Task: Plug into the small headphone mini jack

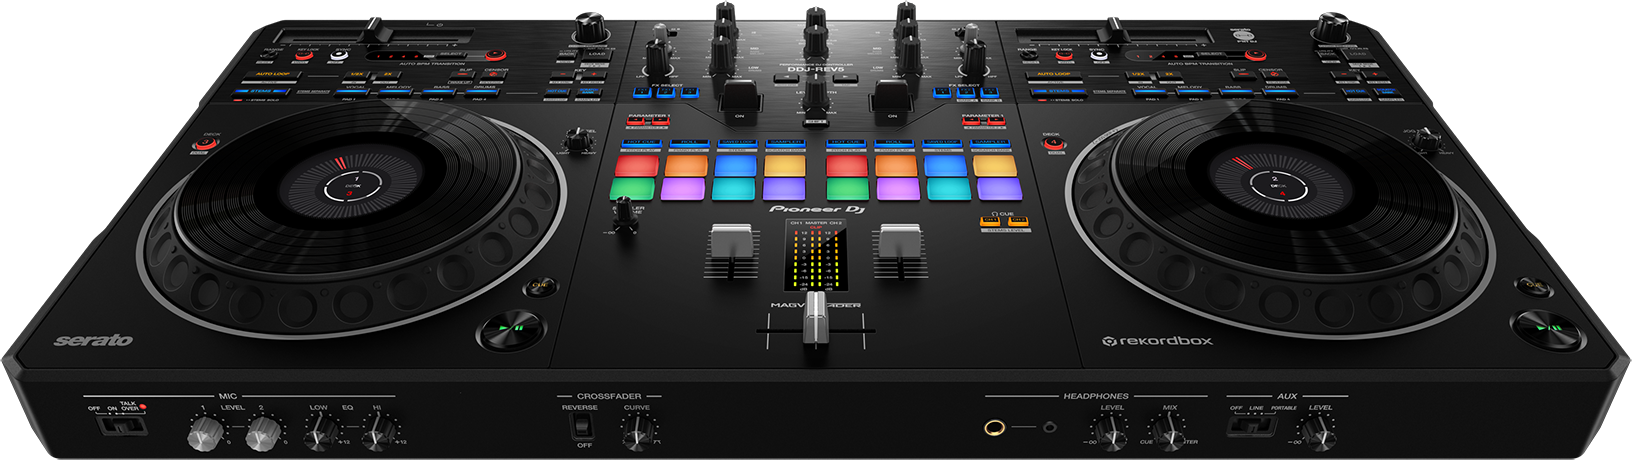Action: pos(1049,427)
